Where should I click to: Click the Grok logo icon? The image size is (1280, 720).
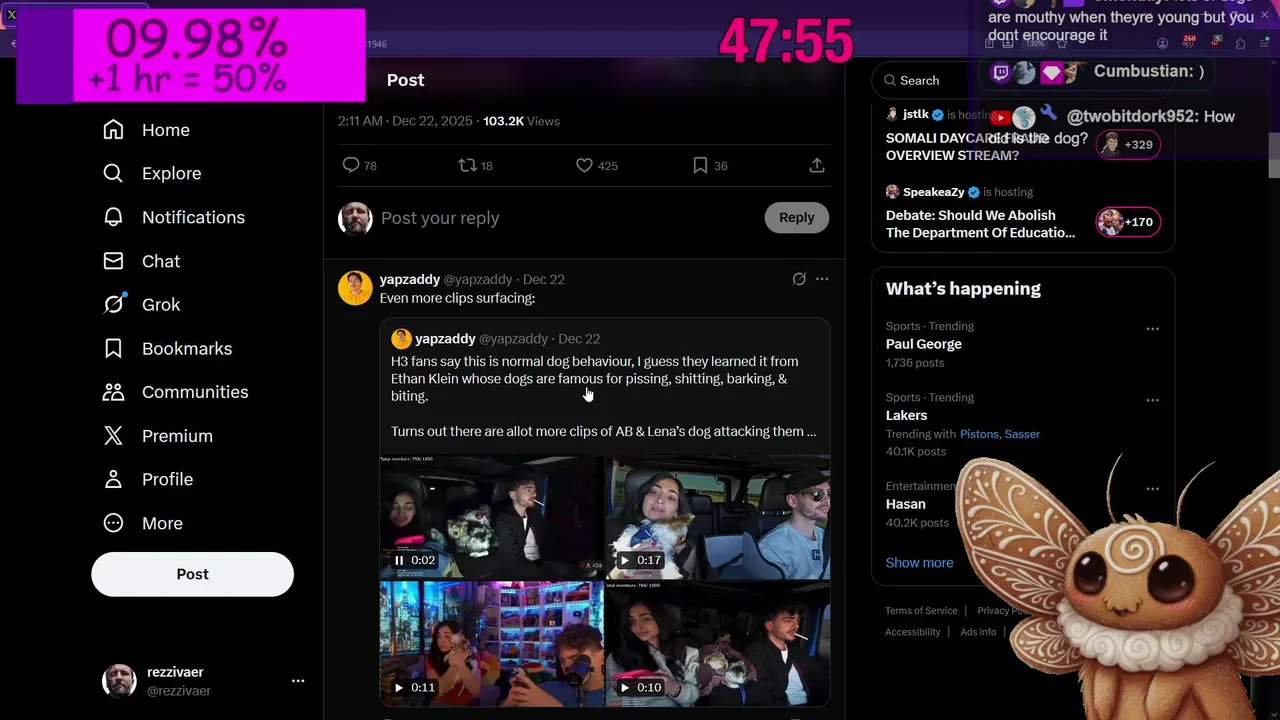tap(113, 304)
